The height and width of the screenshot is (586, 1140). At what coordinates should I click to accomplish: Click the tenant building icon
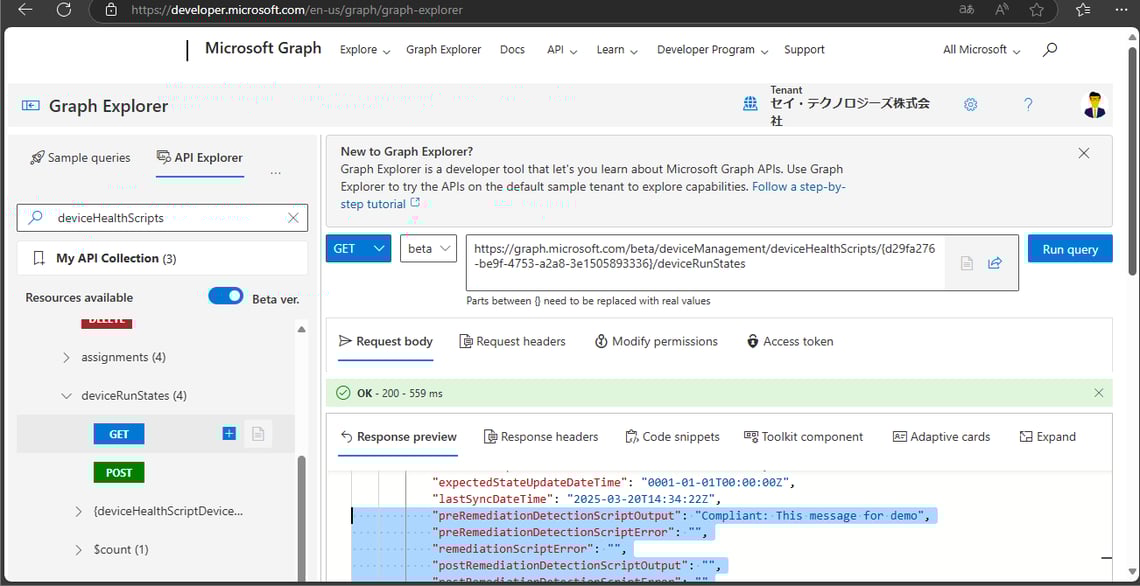(750, 104)
